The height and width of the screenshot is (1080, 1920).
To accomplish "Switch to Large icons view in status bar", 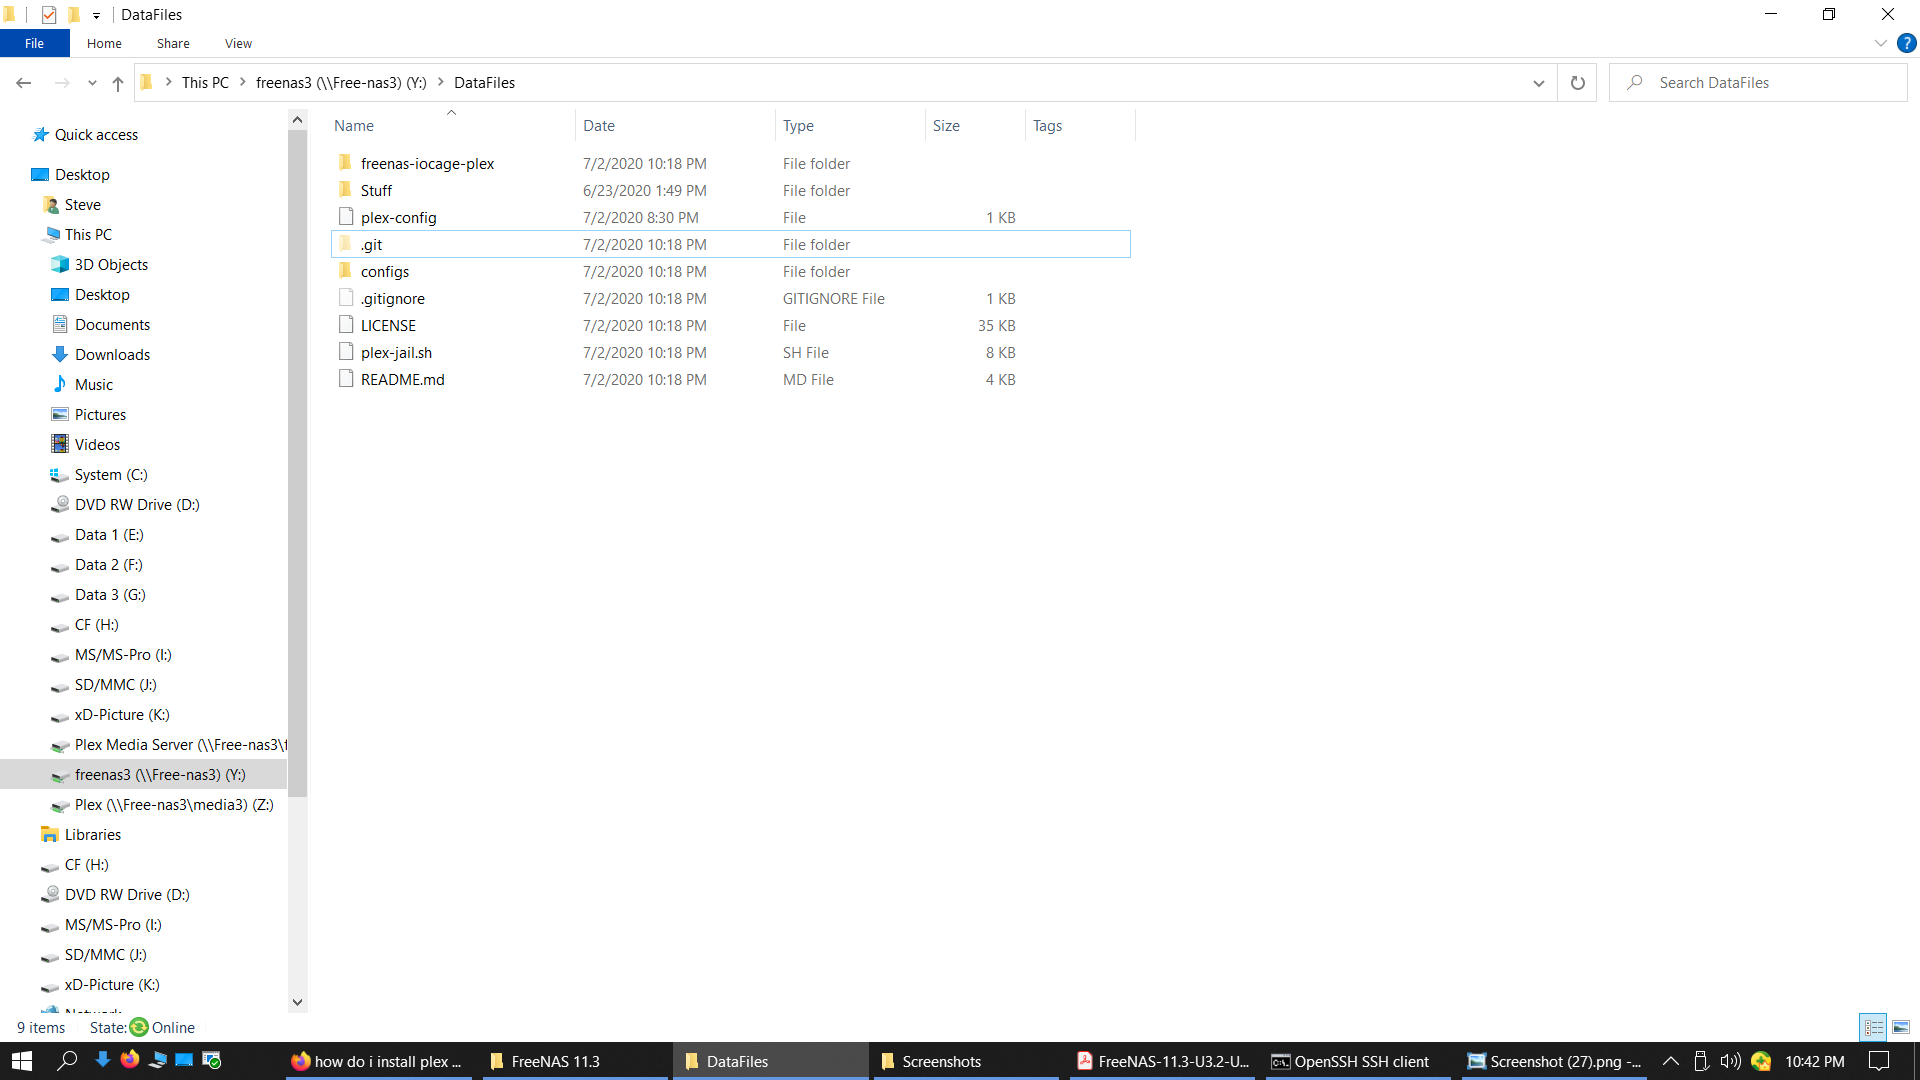I will (1901, 1027).
